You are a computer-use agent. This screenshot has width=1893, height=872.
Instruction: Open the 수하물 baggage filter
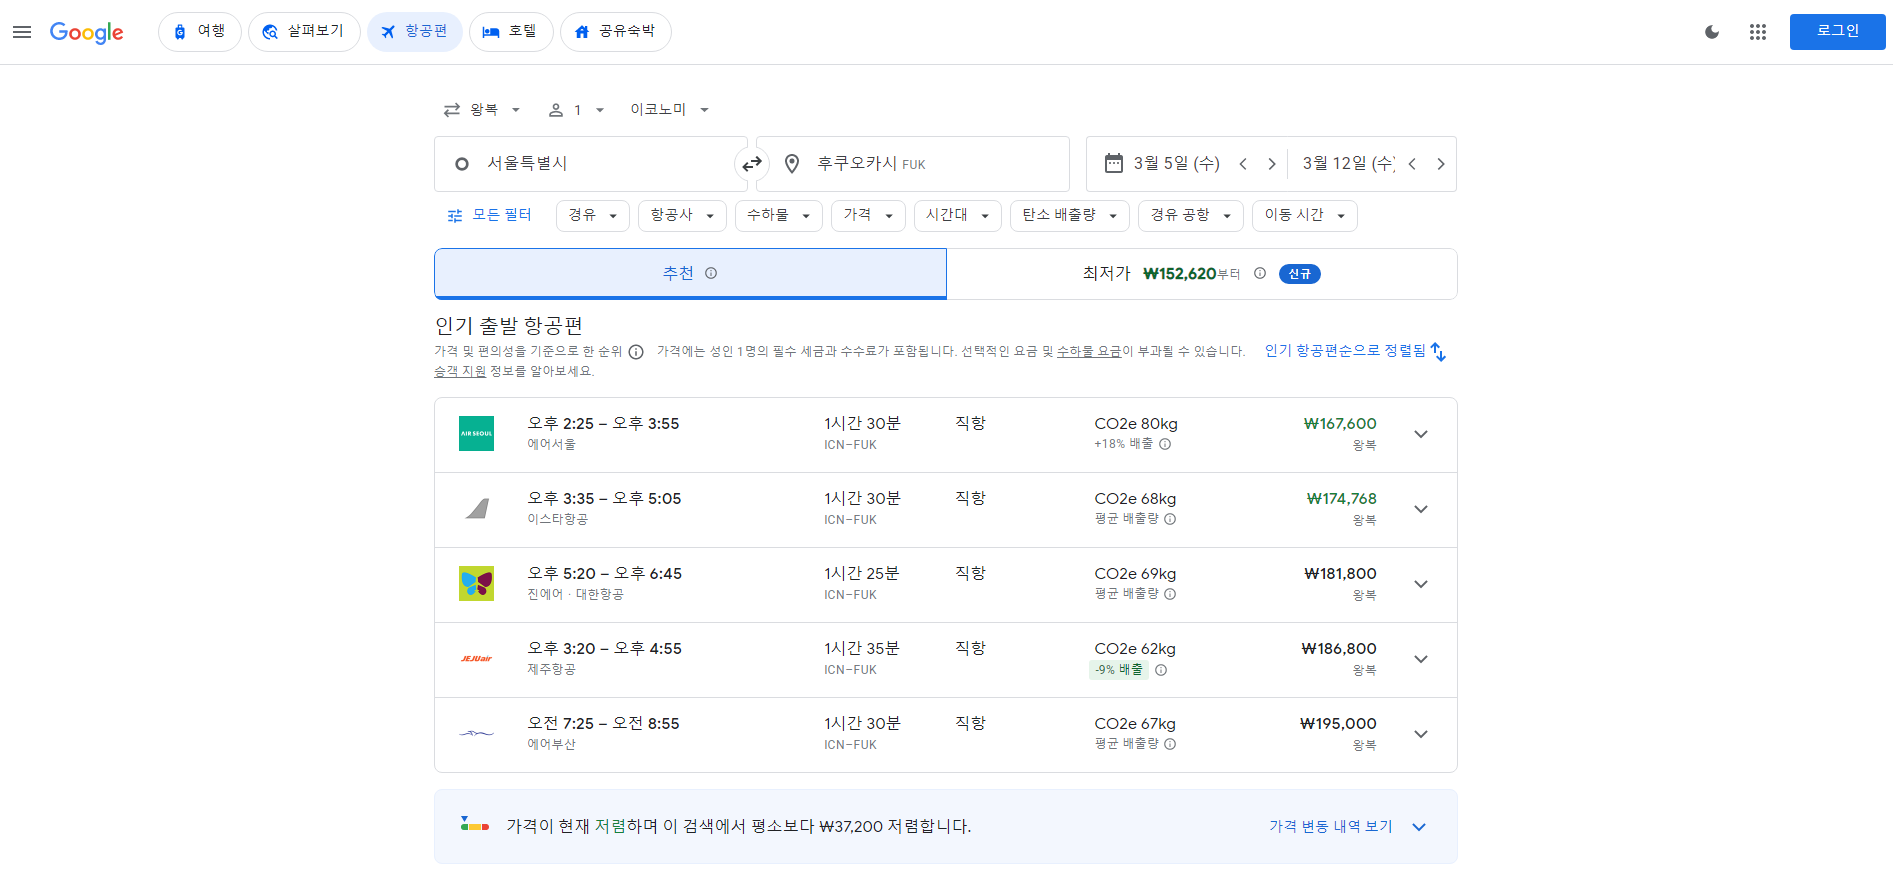coord(778,215)
